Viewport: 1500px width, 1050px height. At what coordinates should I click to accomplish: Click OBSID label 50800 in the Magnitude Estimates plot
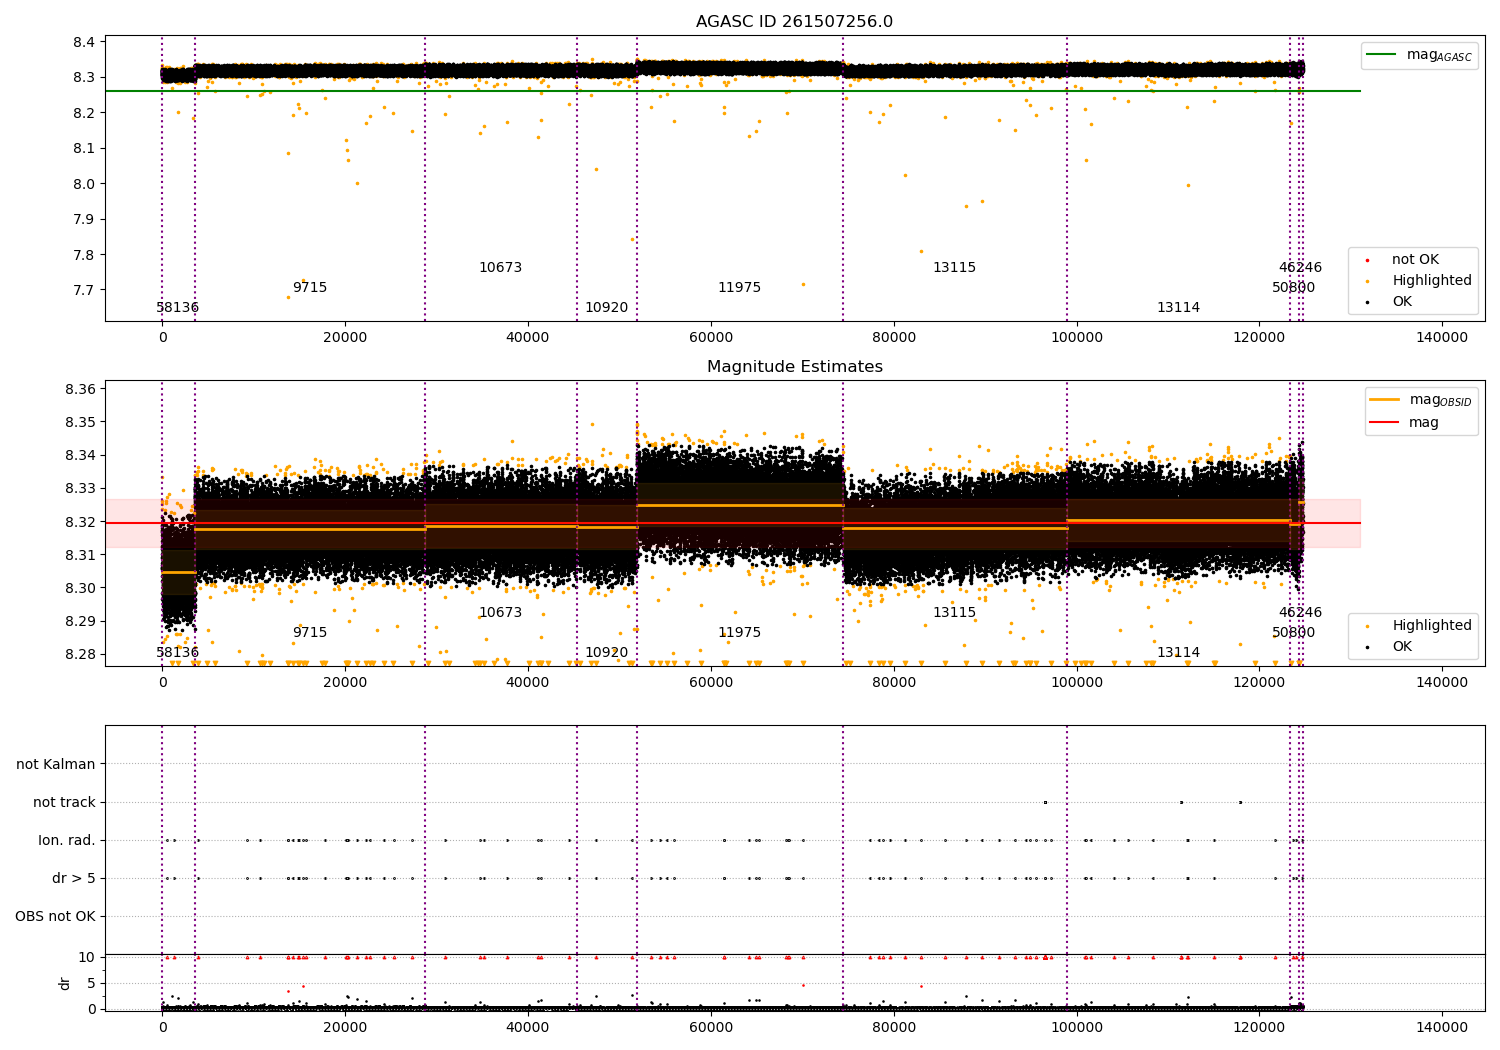[x=1293, y=633]
